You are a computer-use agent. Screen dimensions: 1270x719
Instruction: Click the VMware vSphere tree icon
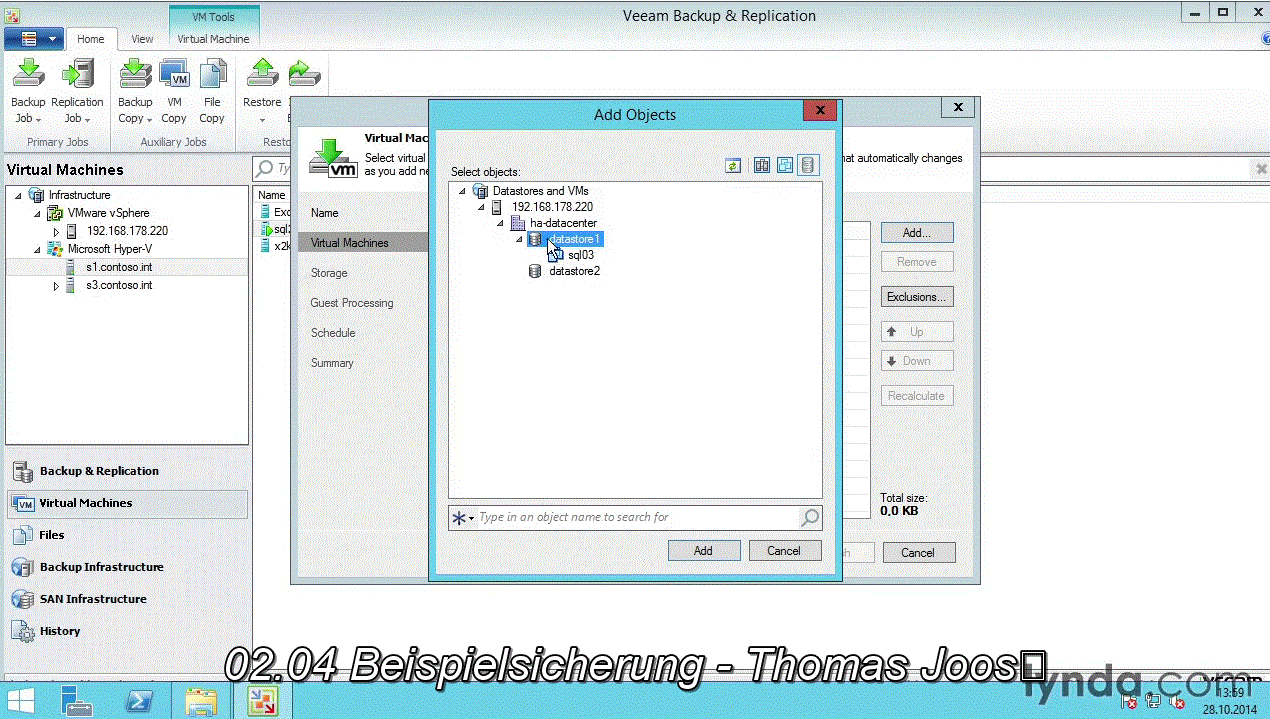(x=56, y=213)
